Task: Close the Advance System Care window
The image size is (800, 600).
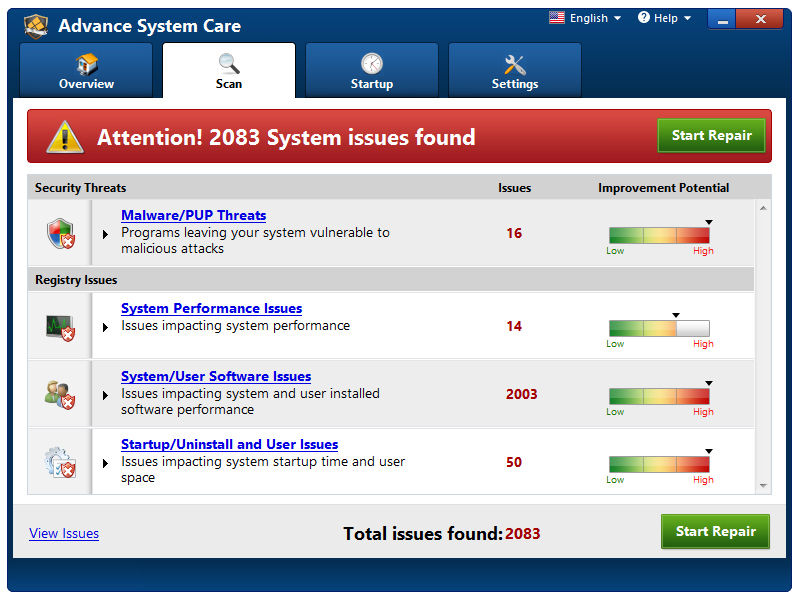Action: [760, 19]
